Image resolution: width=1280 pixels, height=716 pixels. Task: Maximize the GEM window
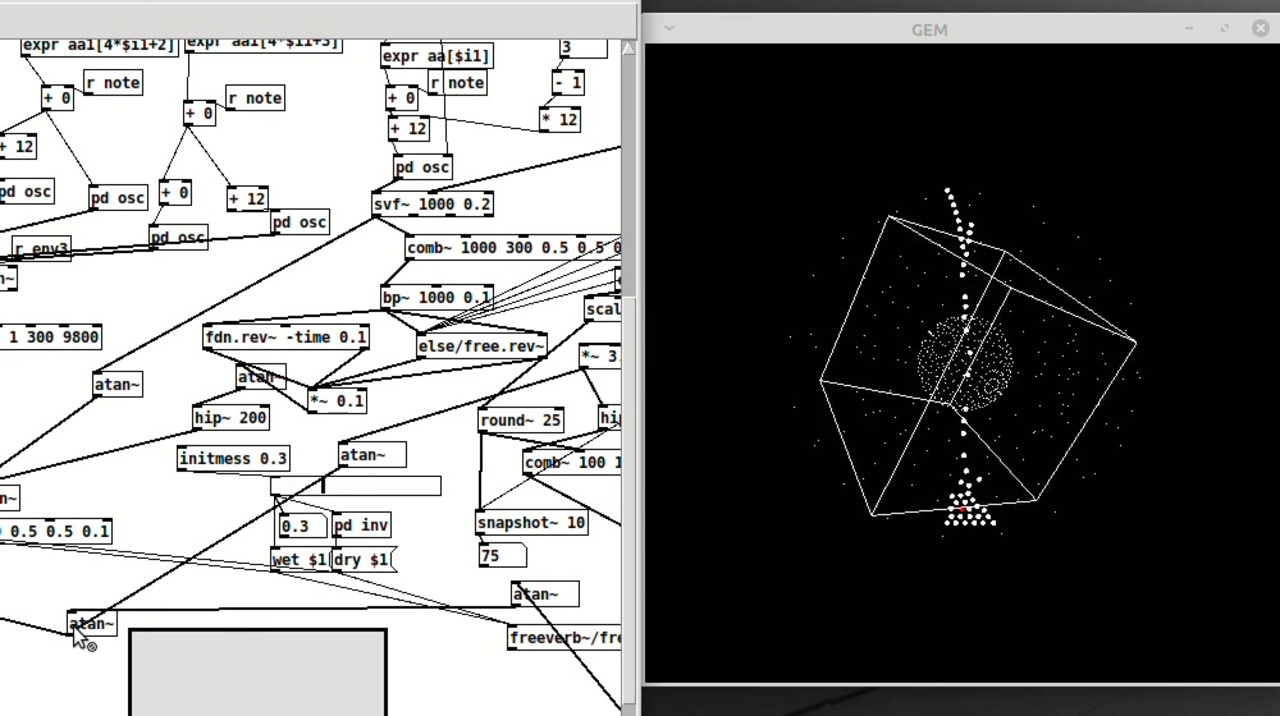pos(1225,28)
